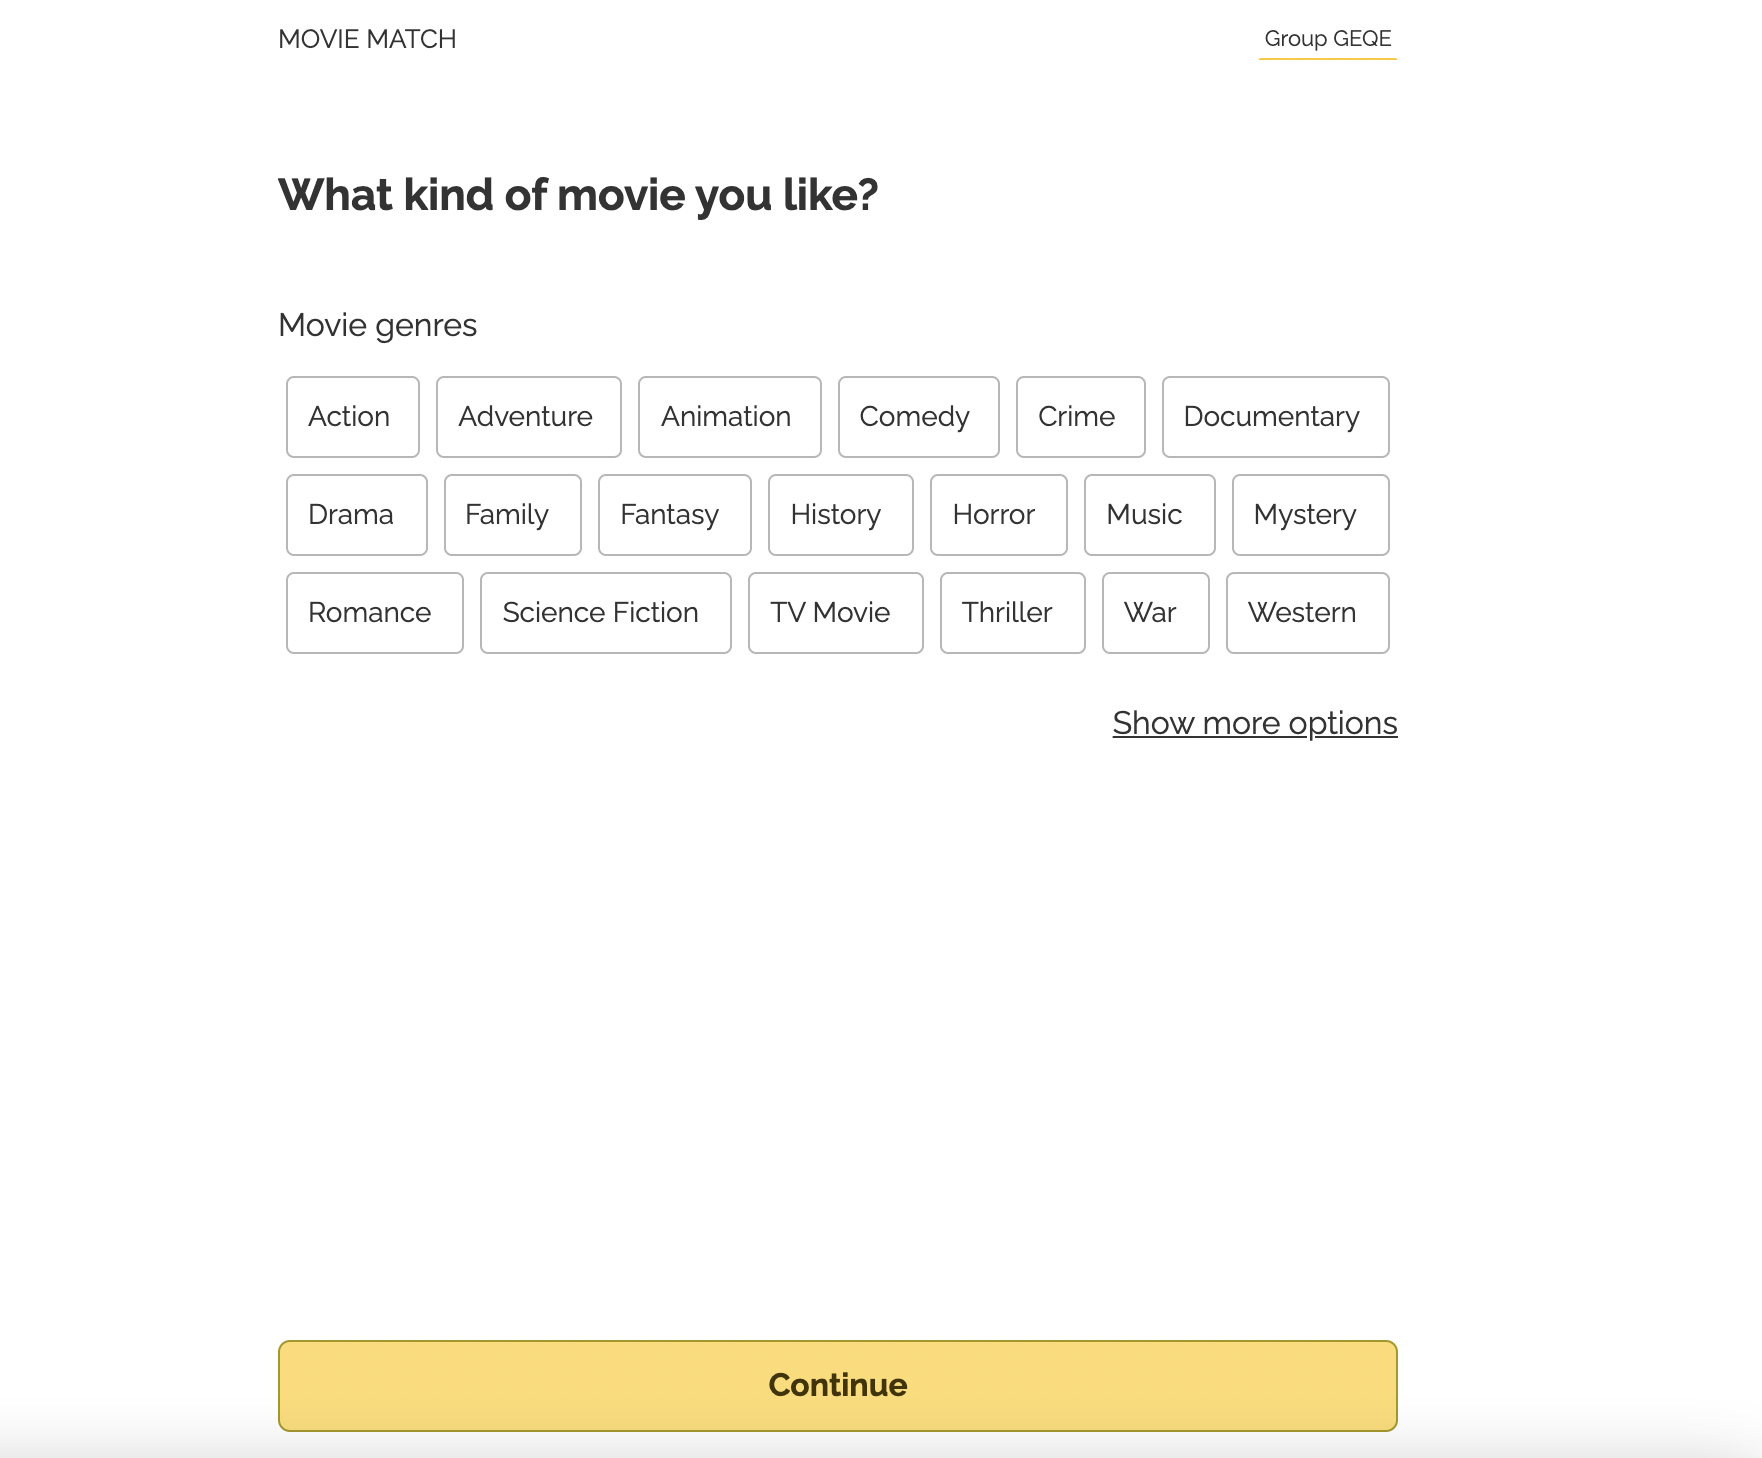
Task: Expand Show more options
Action: click(x=1254, y=723)
